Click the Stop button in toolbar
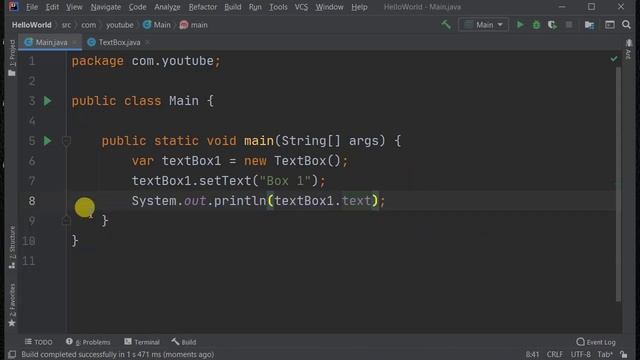This screenshot has width=640, height=360. (x=569, y=25)
